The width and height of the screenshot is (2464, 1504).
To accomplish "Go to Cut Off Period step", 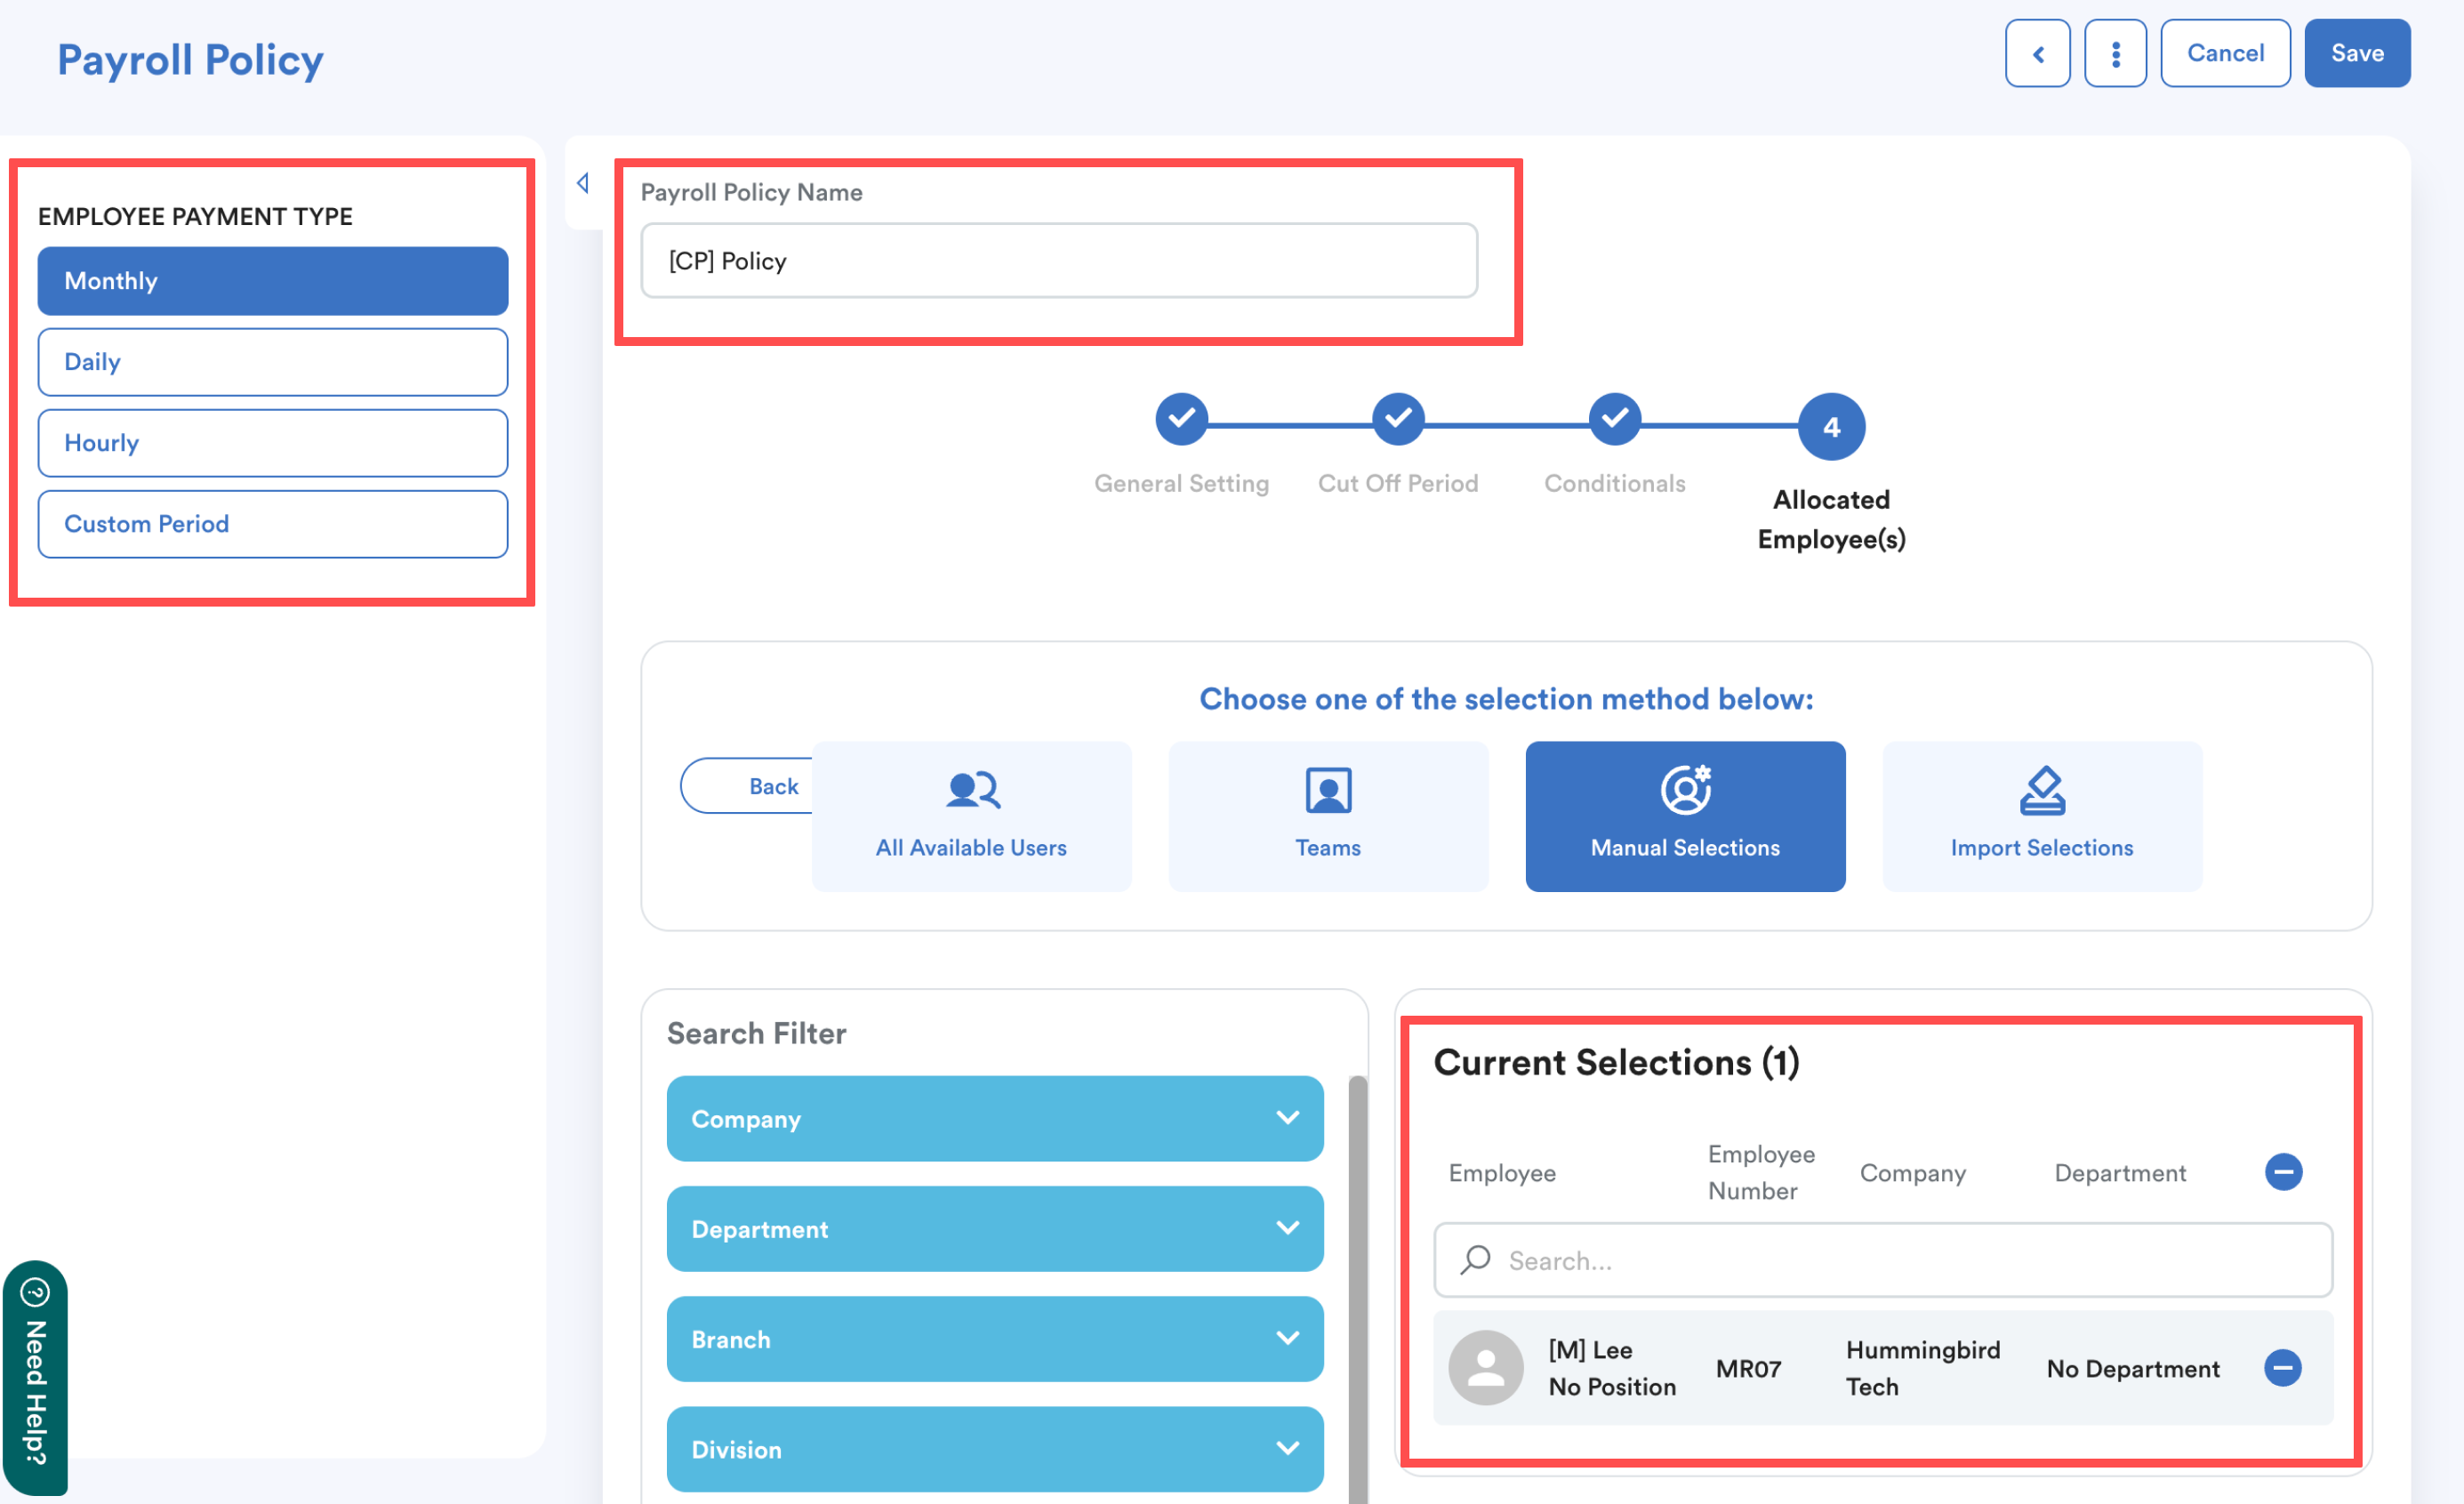I will pos(1397,419).
